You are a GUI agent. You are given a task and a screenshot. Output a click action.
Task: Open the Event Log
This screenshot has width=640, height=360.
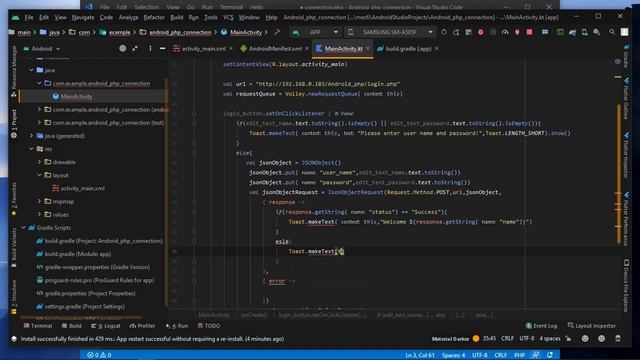pyautogui.click(x=541, y=326)
